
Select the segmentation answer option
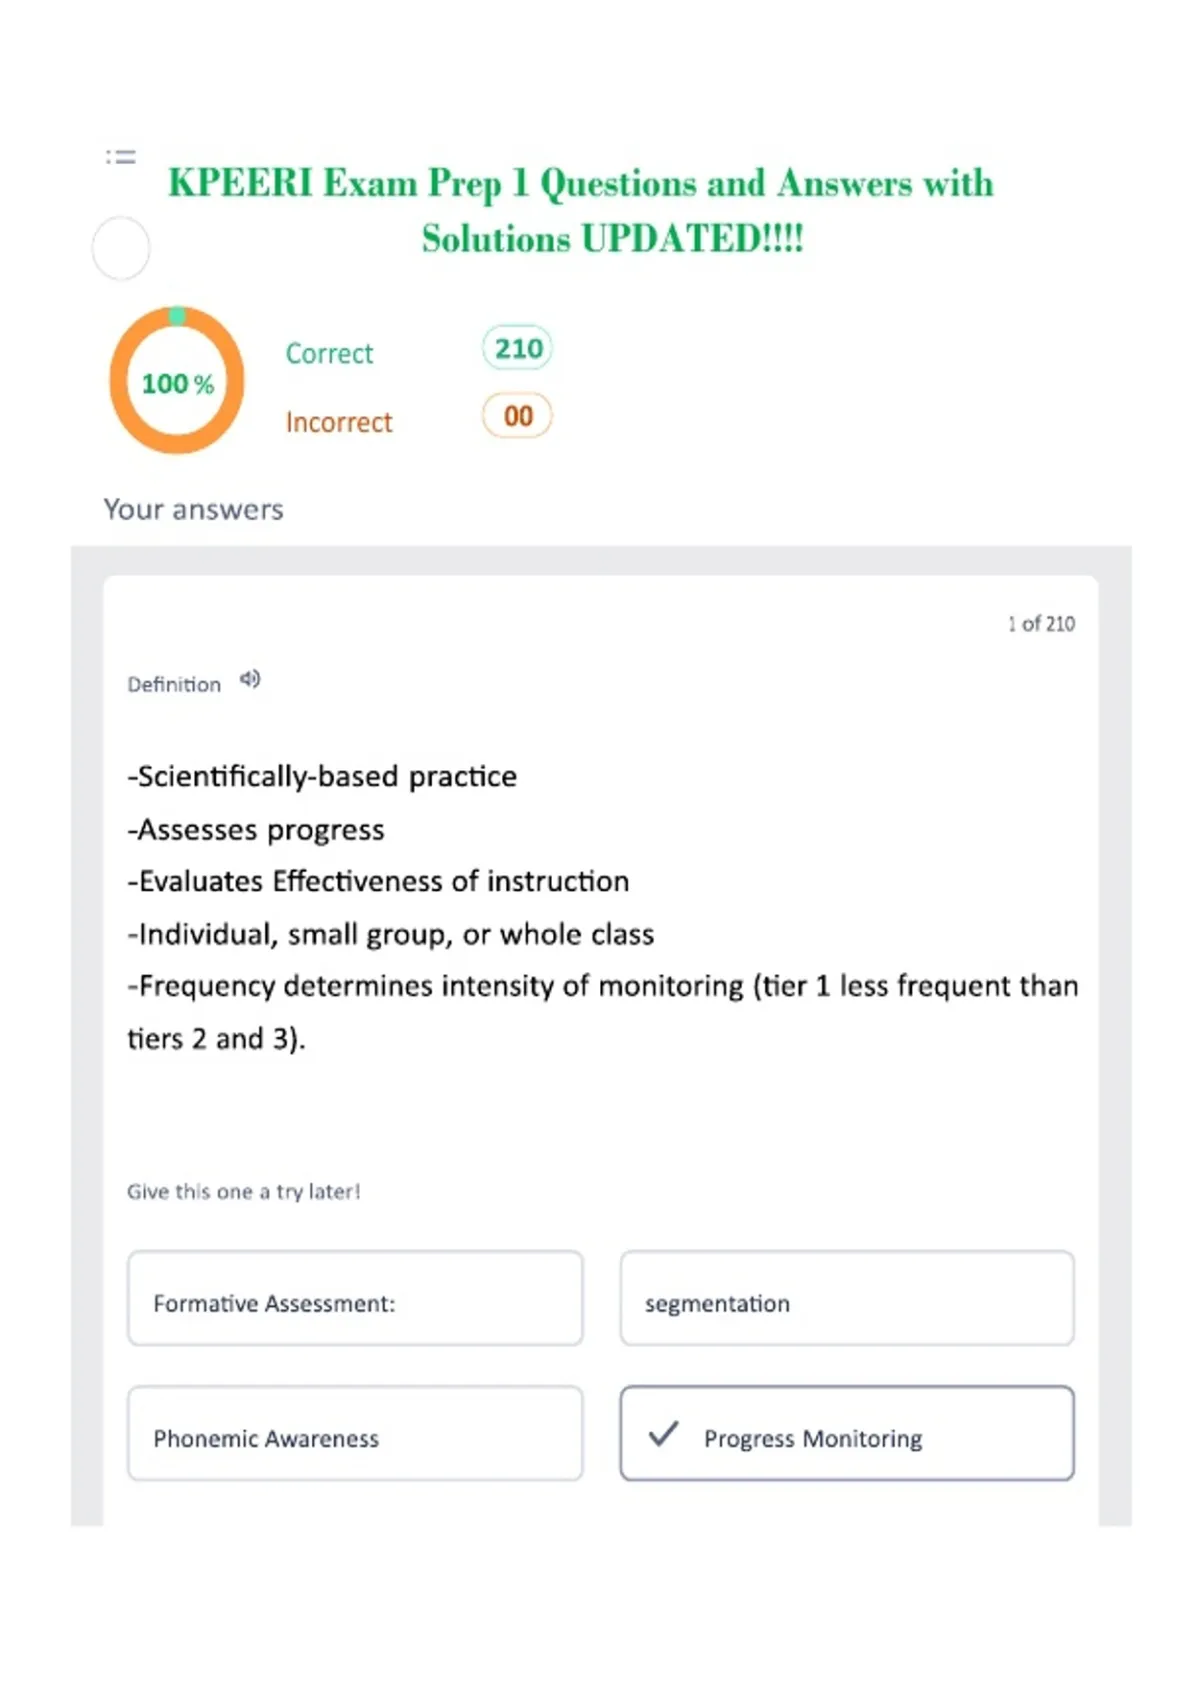click(x=847, y=1298)
